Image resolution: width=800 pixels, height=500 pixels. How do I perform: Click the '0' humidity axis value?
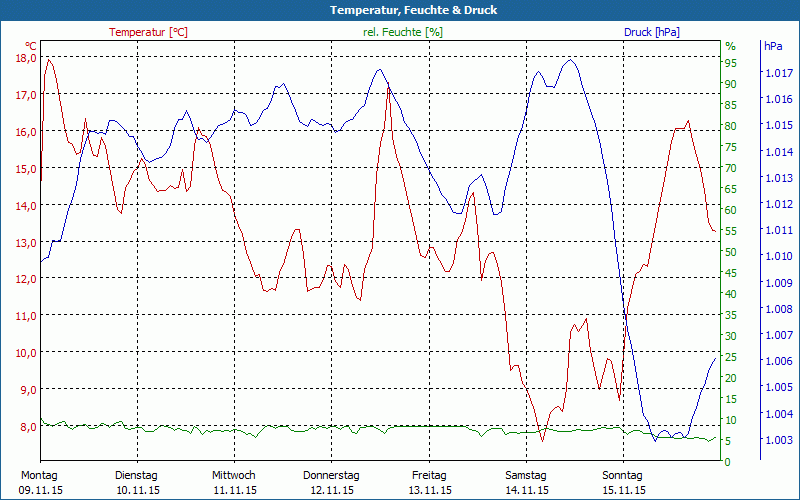tap(728, 462)
